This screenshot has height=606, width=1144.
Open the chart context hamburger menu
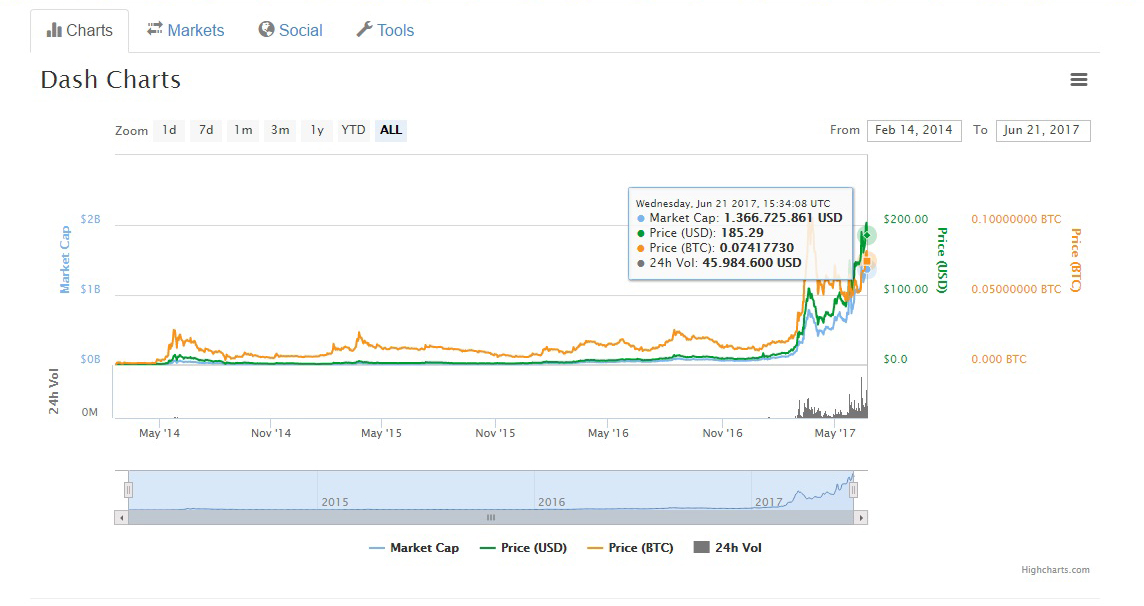[x=1078, y=79]
